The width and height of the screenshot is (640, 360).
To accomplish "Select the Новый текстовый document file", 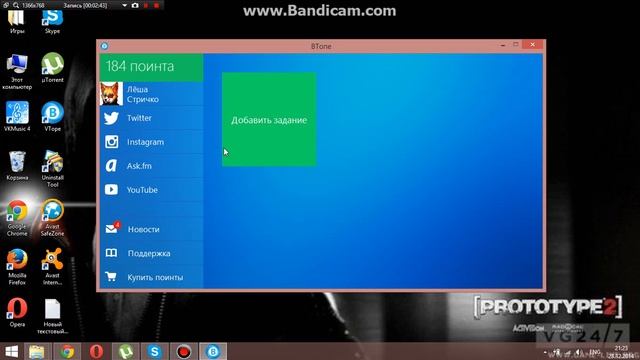I will pos(52,316).
